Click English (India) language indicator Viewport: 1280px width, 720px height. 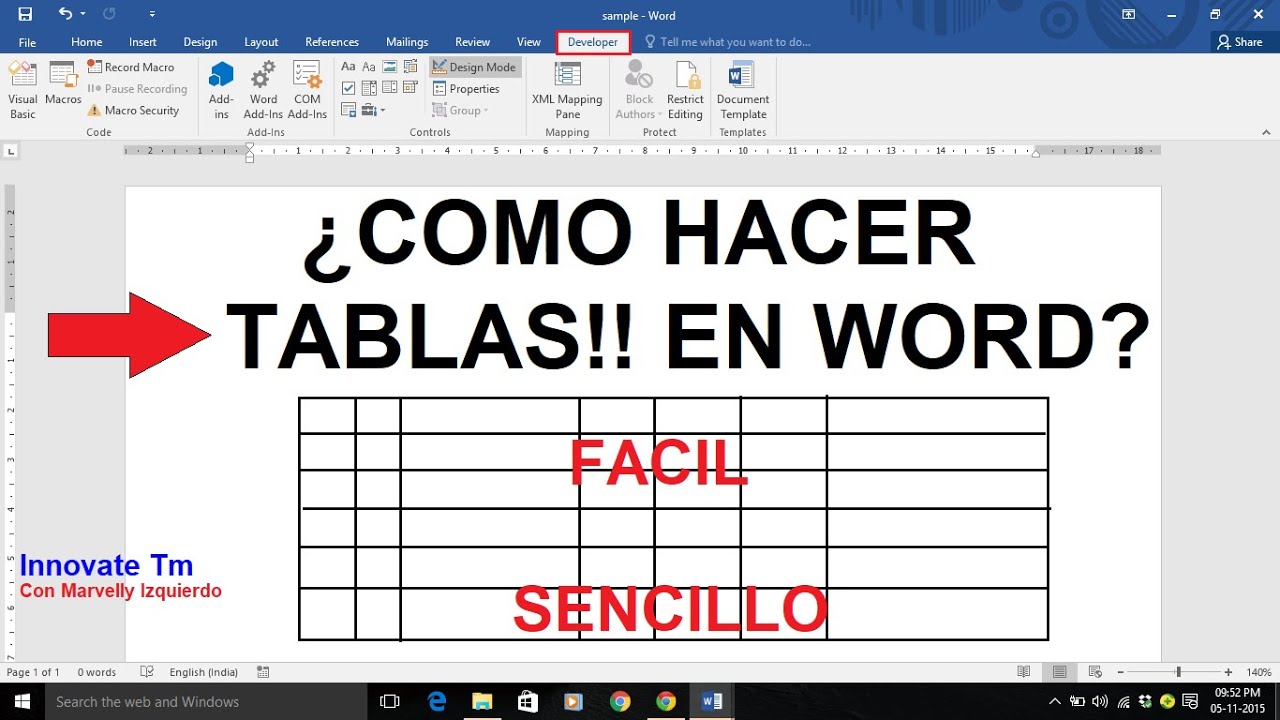tap(204, 672)
